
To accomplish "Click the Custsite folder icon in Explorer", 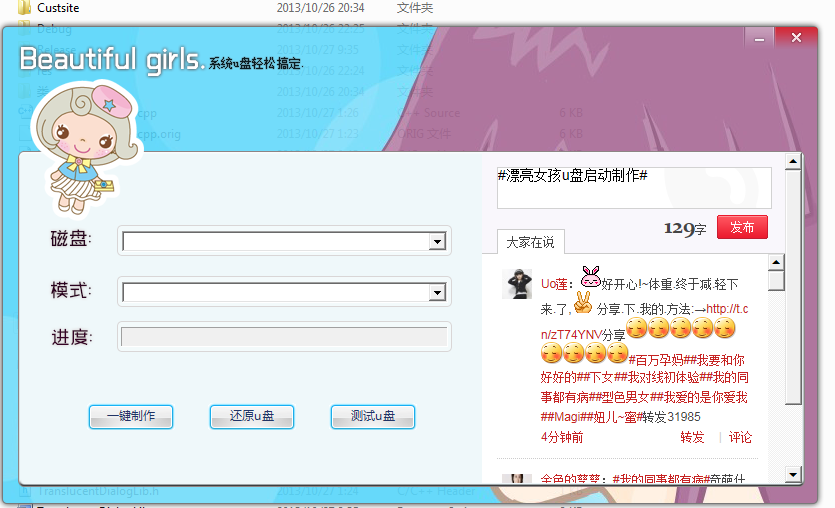I will point(24,7).
